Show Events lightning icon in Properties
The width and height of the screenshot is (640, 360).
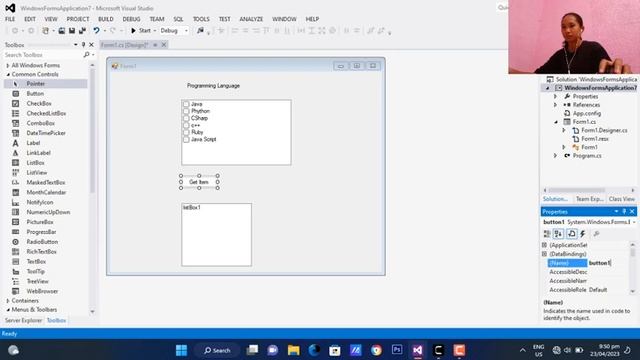[x=583, y=233]
